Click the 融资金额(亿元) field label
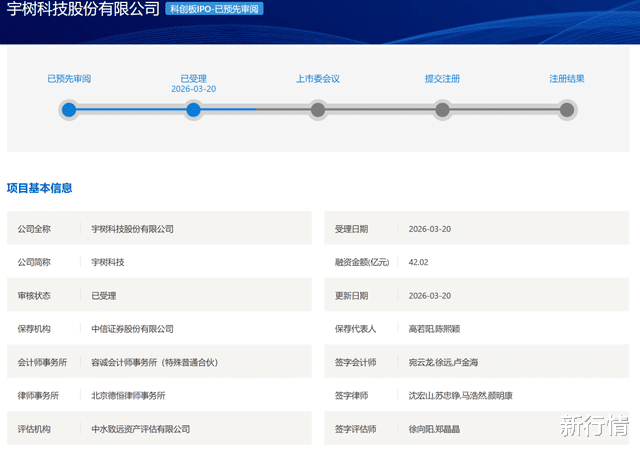The image size is (640, 452). tap(362, 262)
